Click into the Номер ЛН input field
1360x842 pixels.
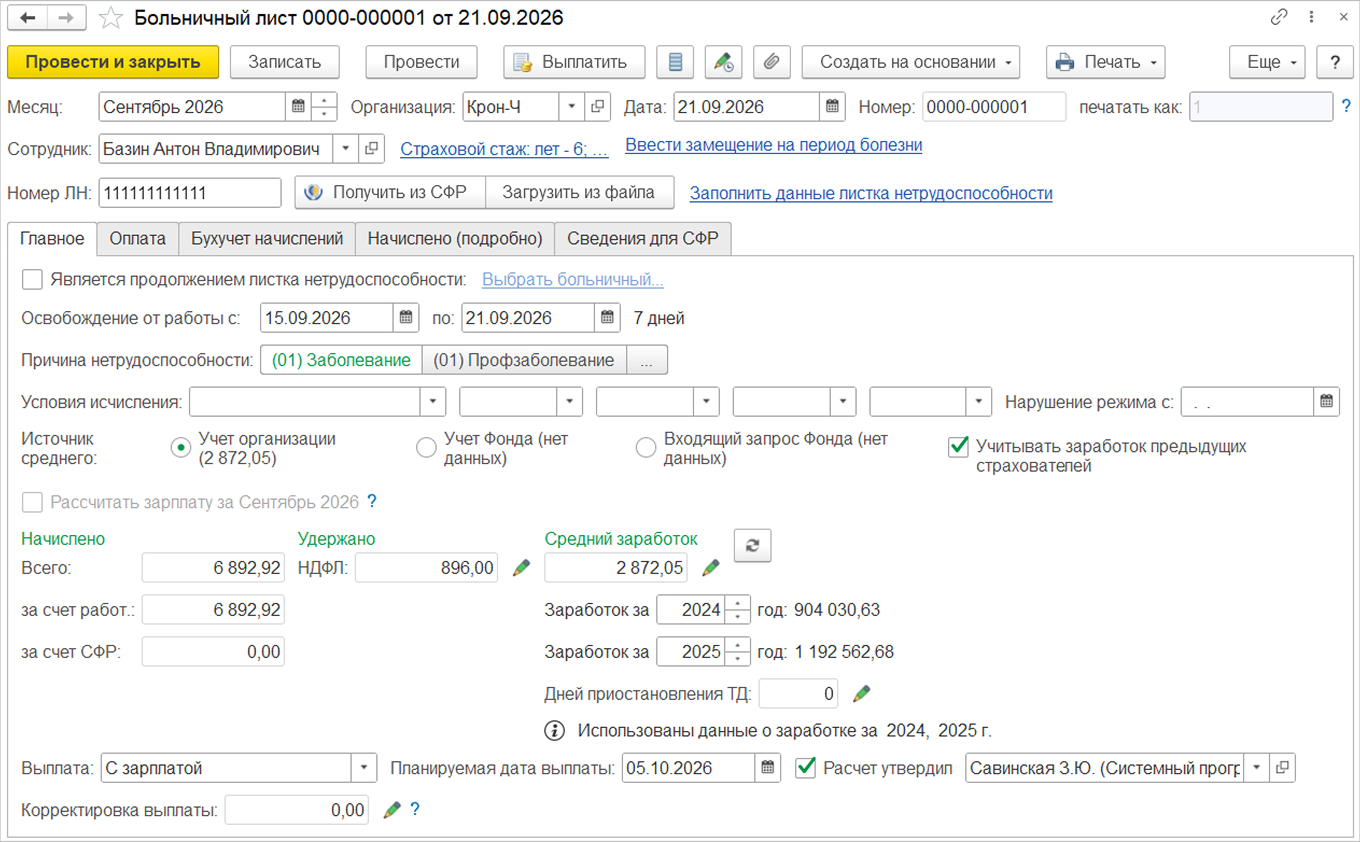point(190,193)
